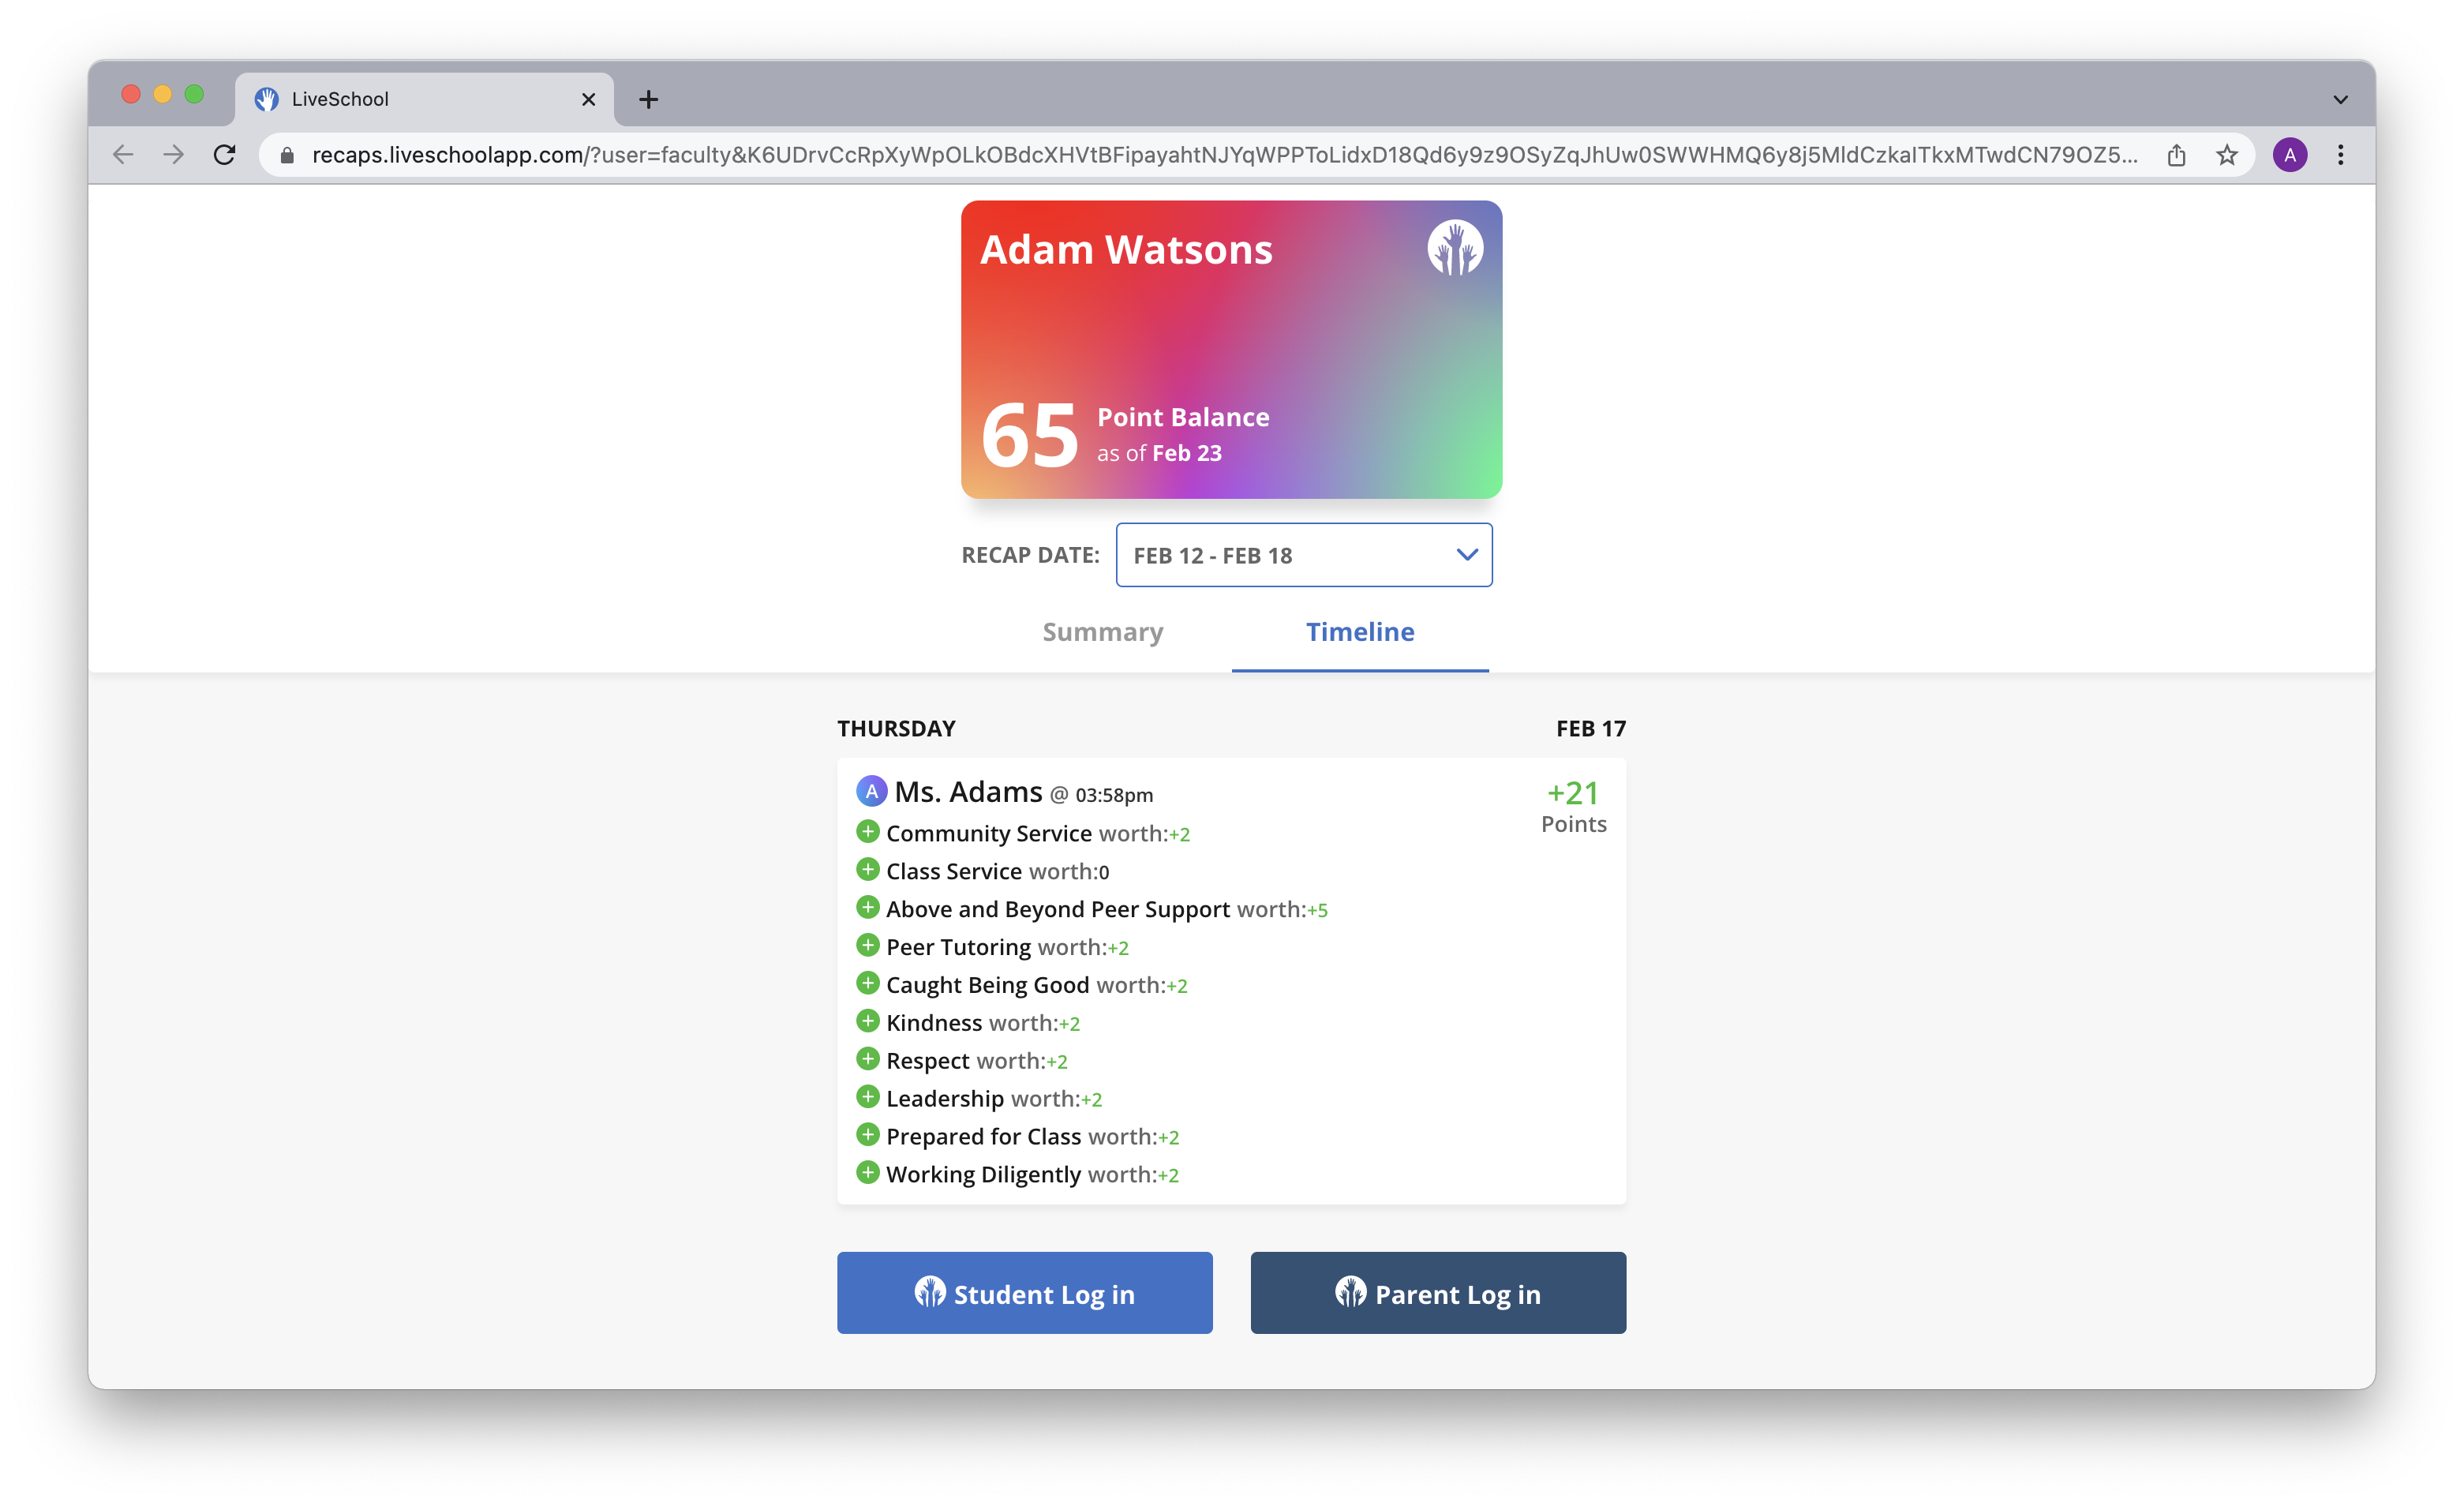Reload the page with the refresh icon

(224, 154)
